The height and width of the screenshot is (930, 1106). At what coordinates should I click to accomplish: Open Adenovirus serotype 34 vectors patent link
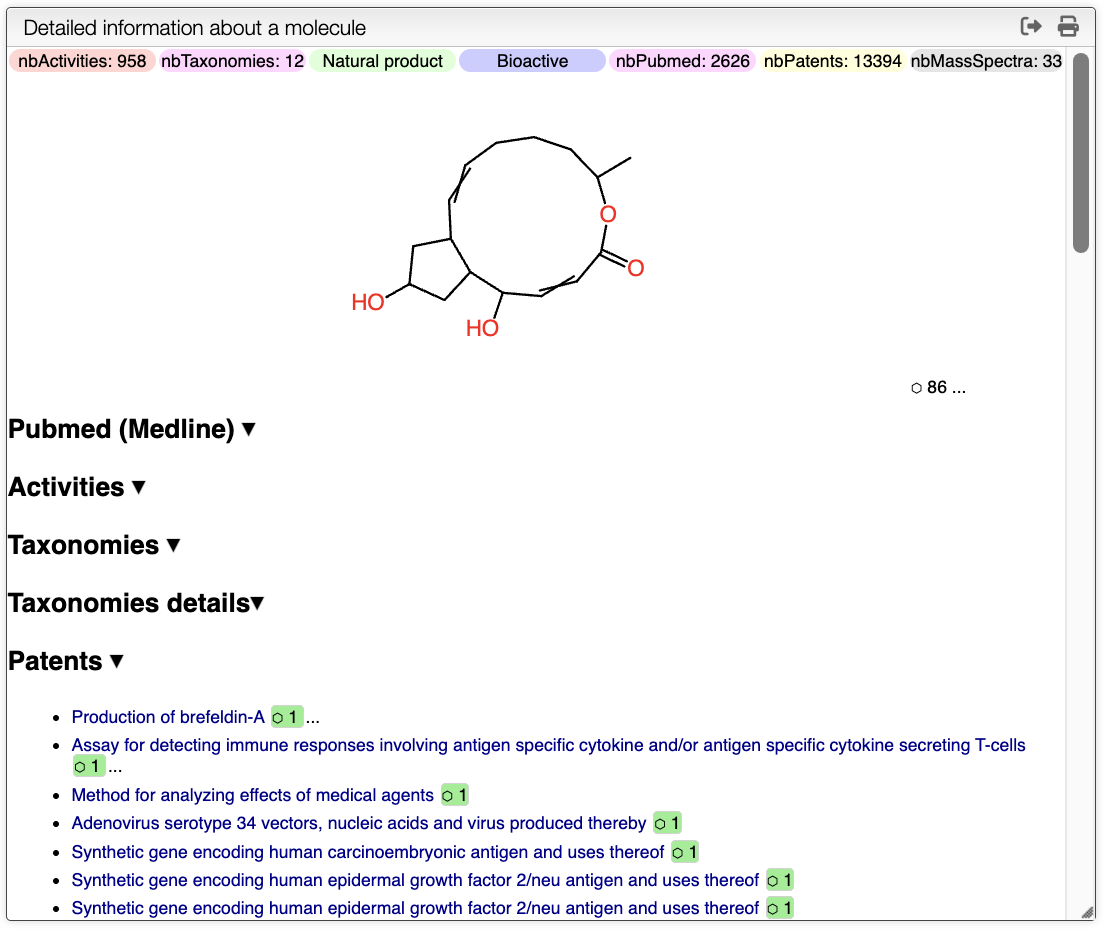pos(359,823)
